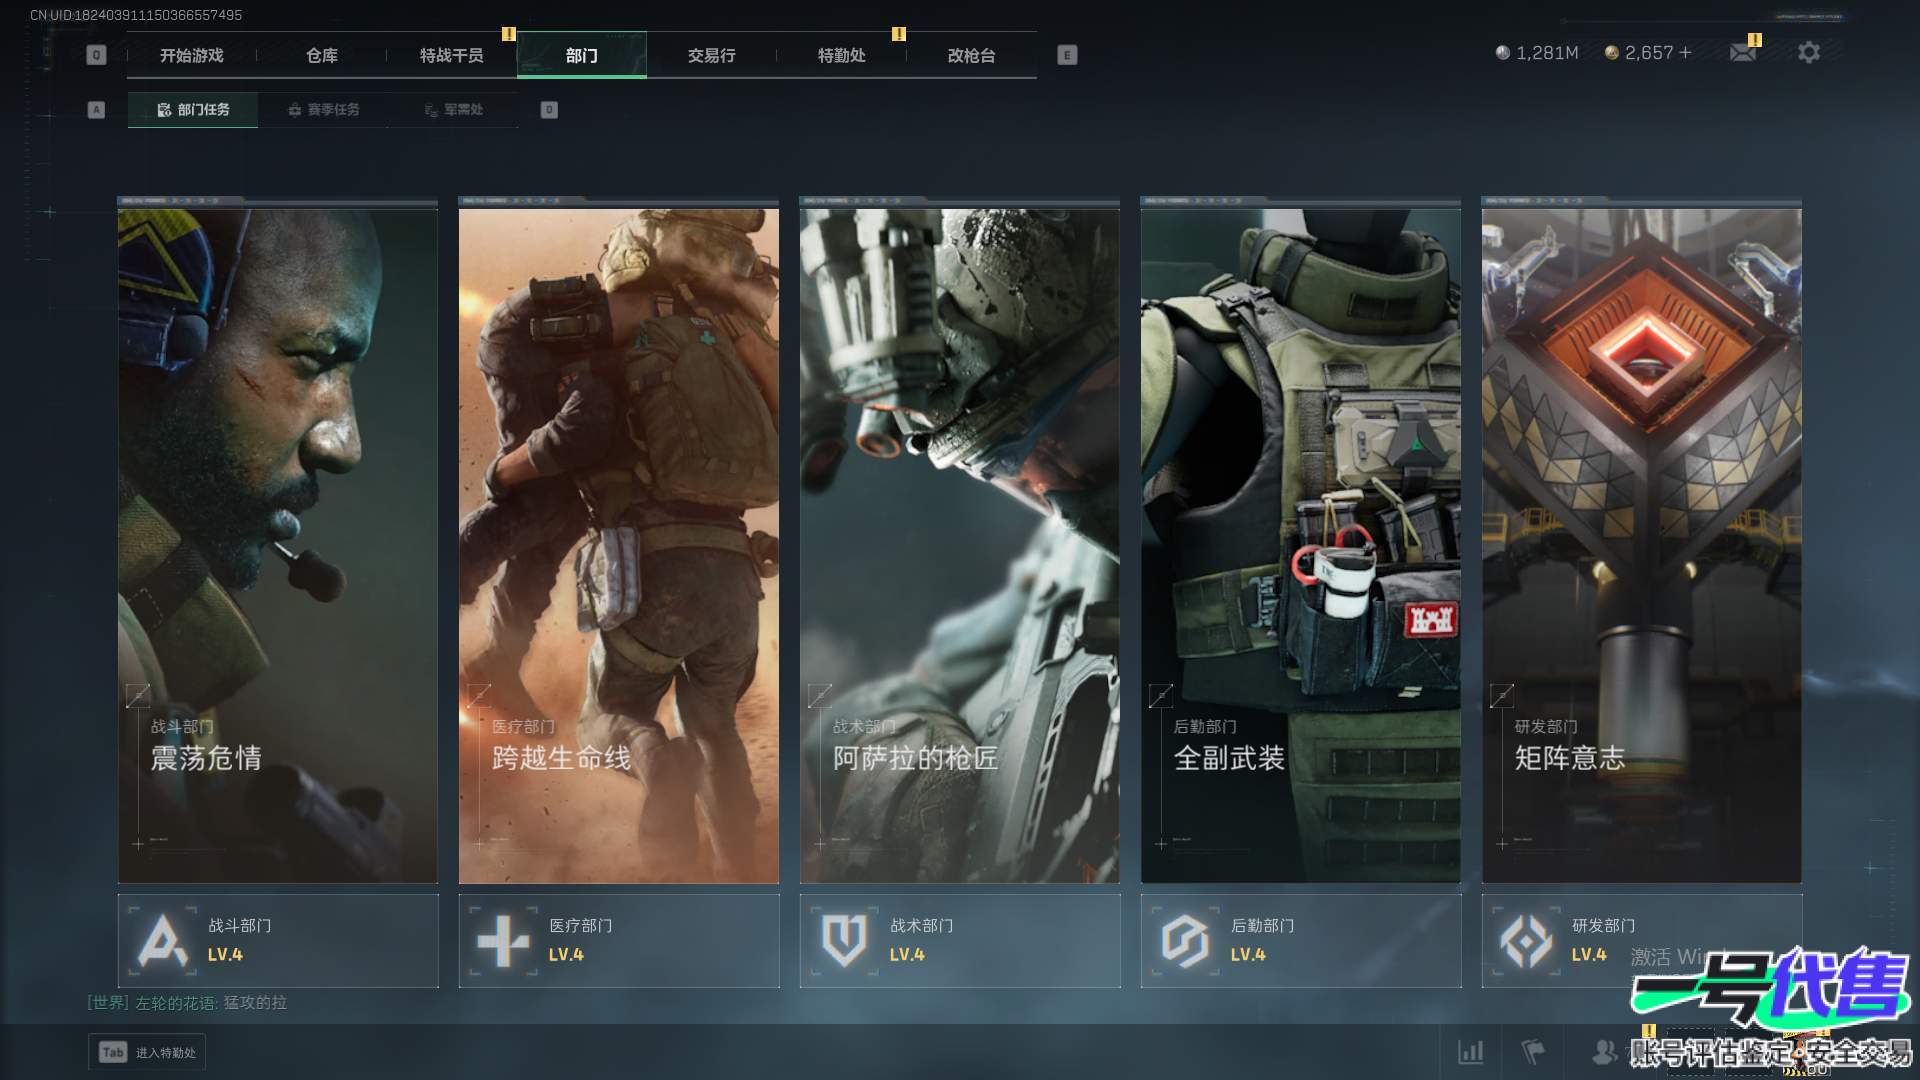Click the flags icon in bottom bar

pyautogui.click(x=1532, y=1052)
